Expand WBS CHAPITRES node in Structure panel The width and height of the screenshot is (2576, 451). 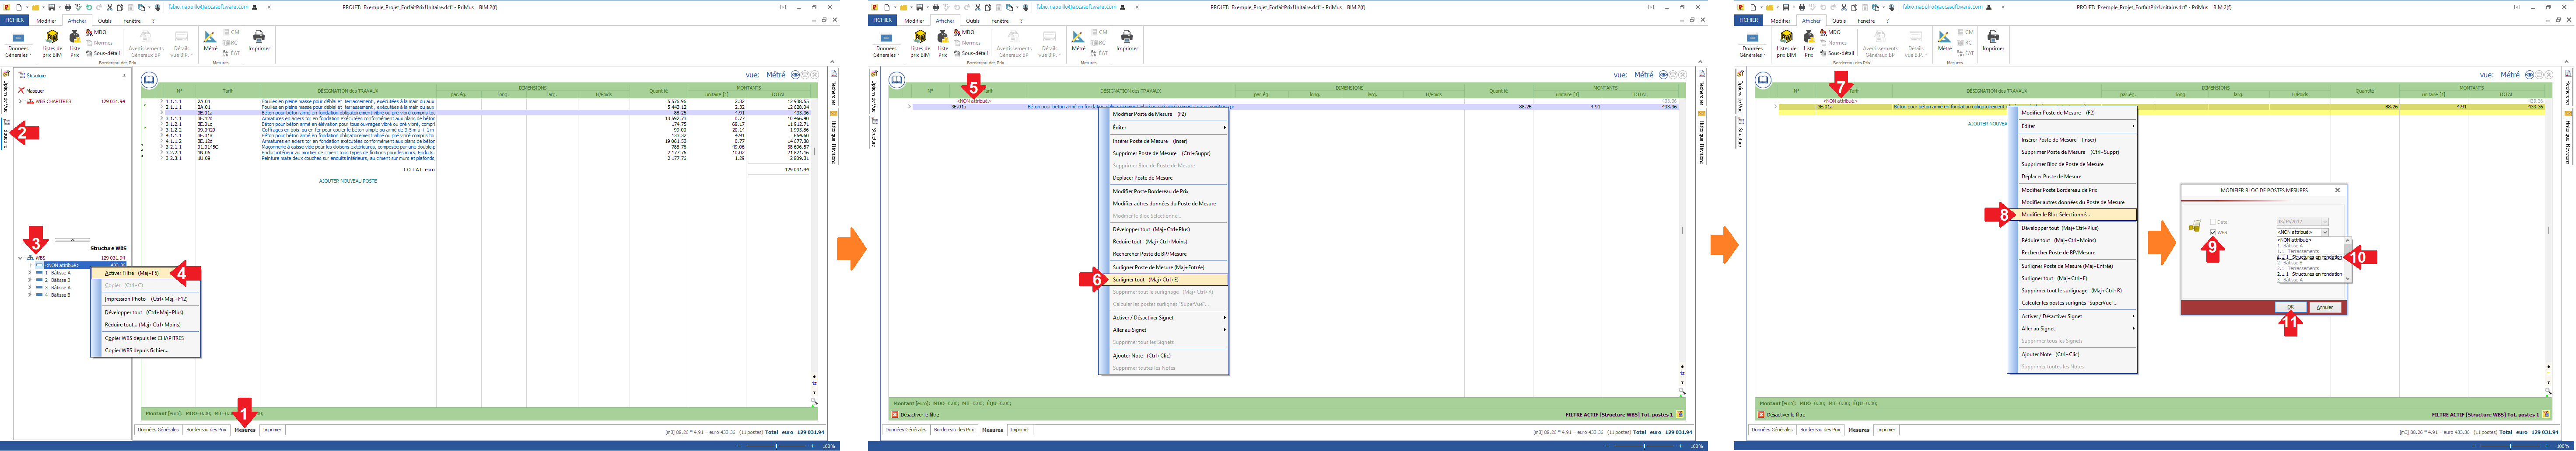(20, 101)
